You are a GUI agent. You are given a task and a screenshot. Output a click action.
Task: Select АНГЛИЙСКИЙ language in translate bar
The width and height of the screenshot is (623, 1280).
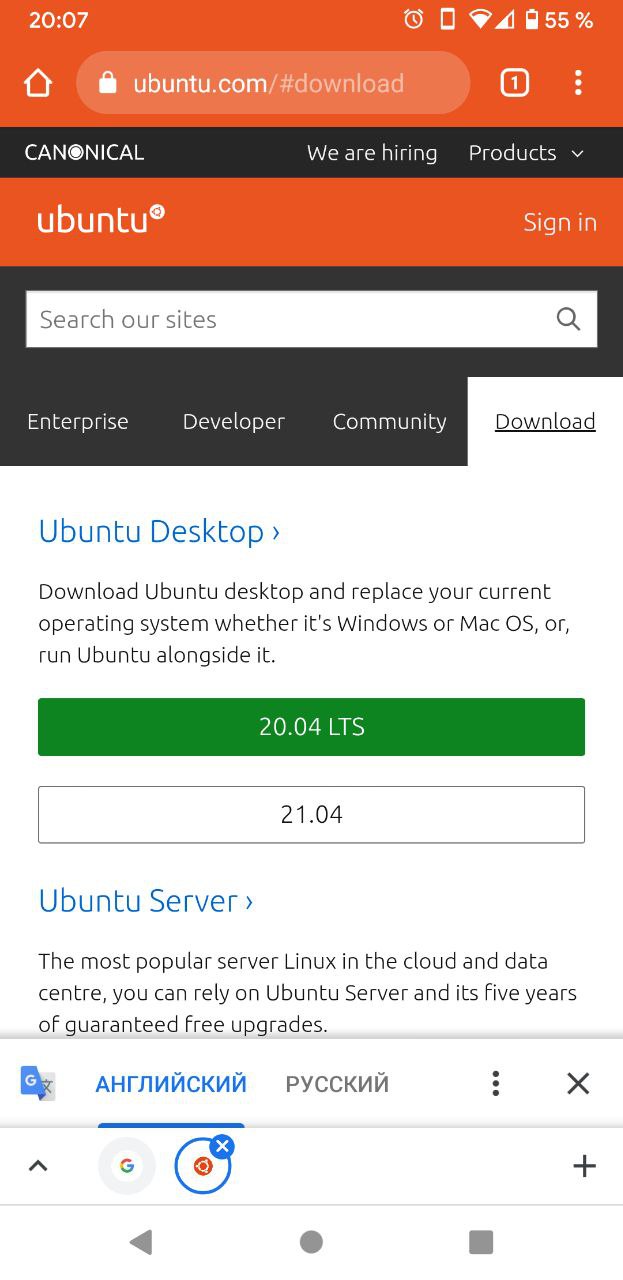[x=171, y=1084]
